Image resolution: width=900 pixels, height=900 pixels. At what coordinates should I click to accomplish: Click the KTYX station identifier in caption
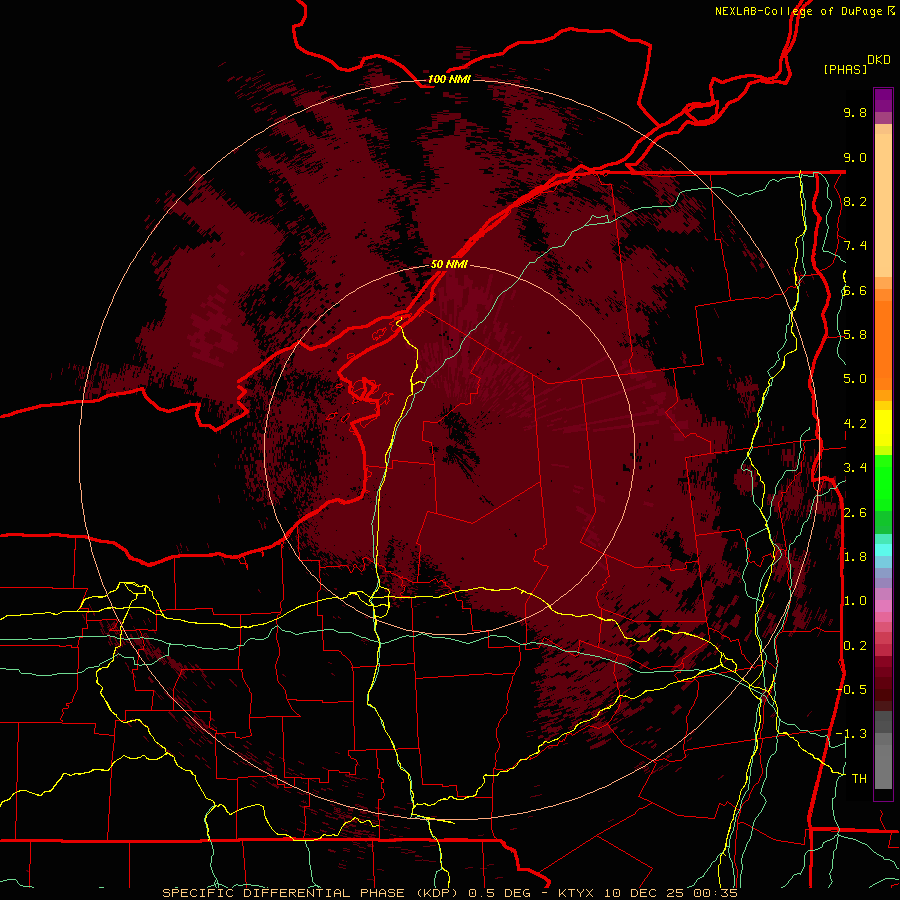point(577,893)
